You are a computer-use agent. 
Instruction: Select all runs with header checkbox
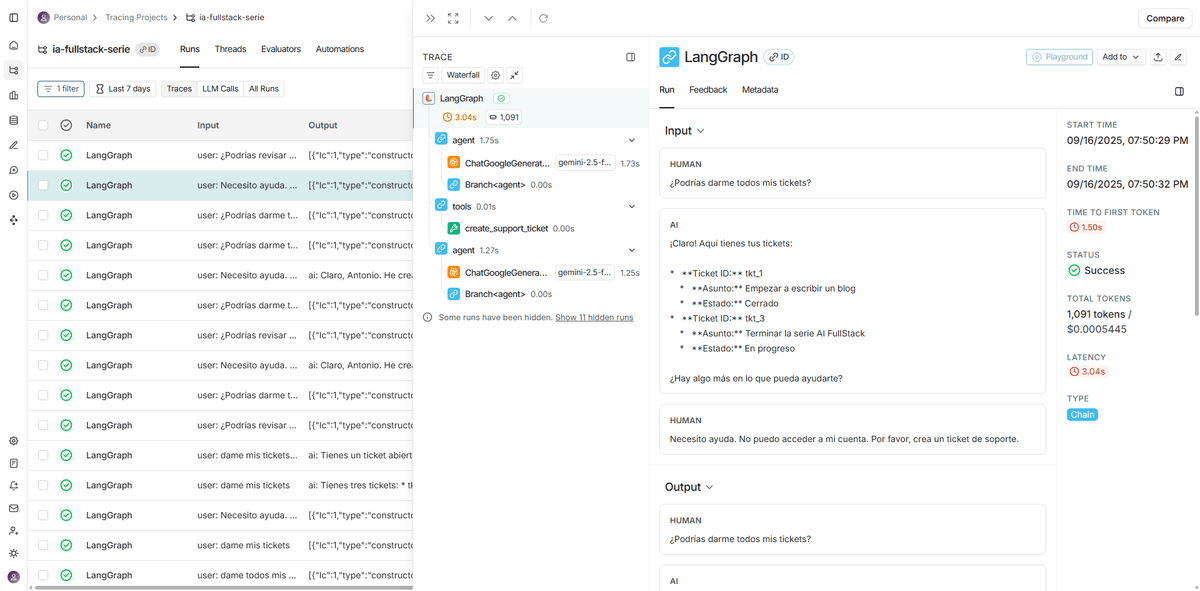coord(43,125)
